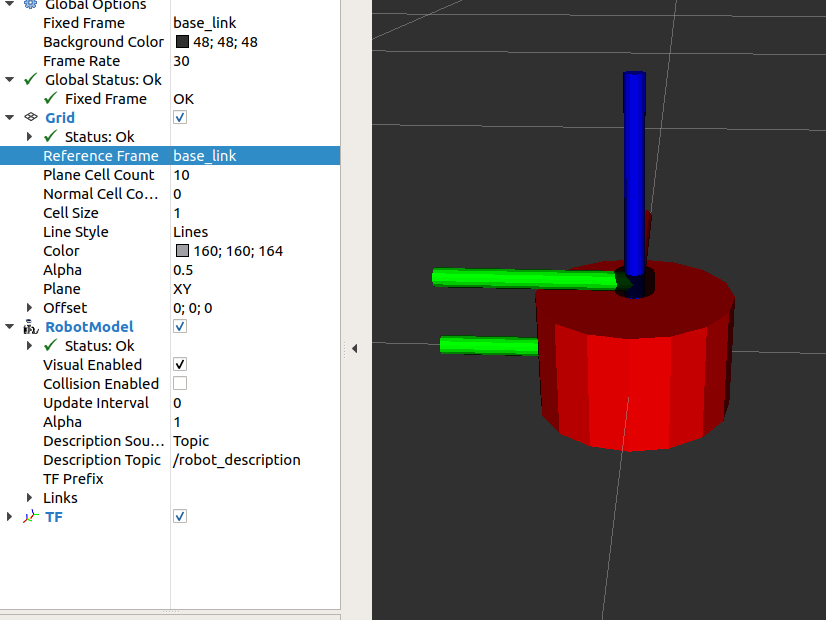Expand the TF display tree
This screenshot has width=826, height=620.
9,517
